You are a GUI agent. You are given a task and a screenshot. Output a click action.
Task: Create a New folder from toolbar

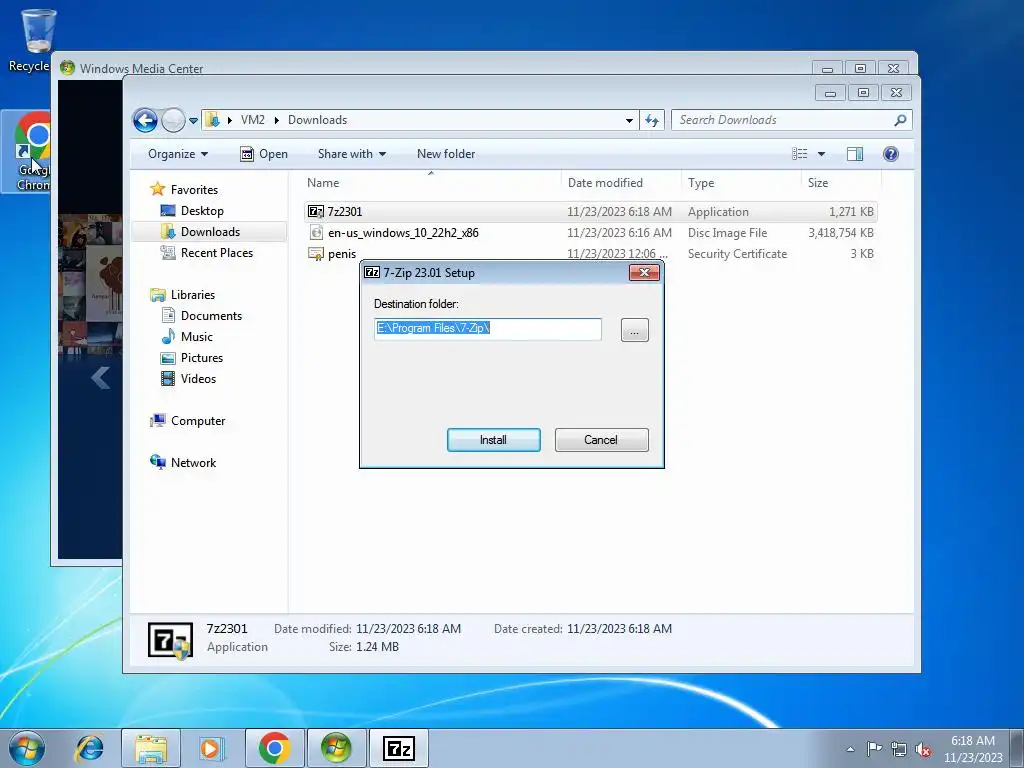(x=446, y=154)
